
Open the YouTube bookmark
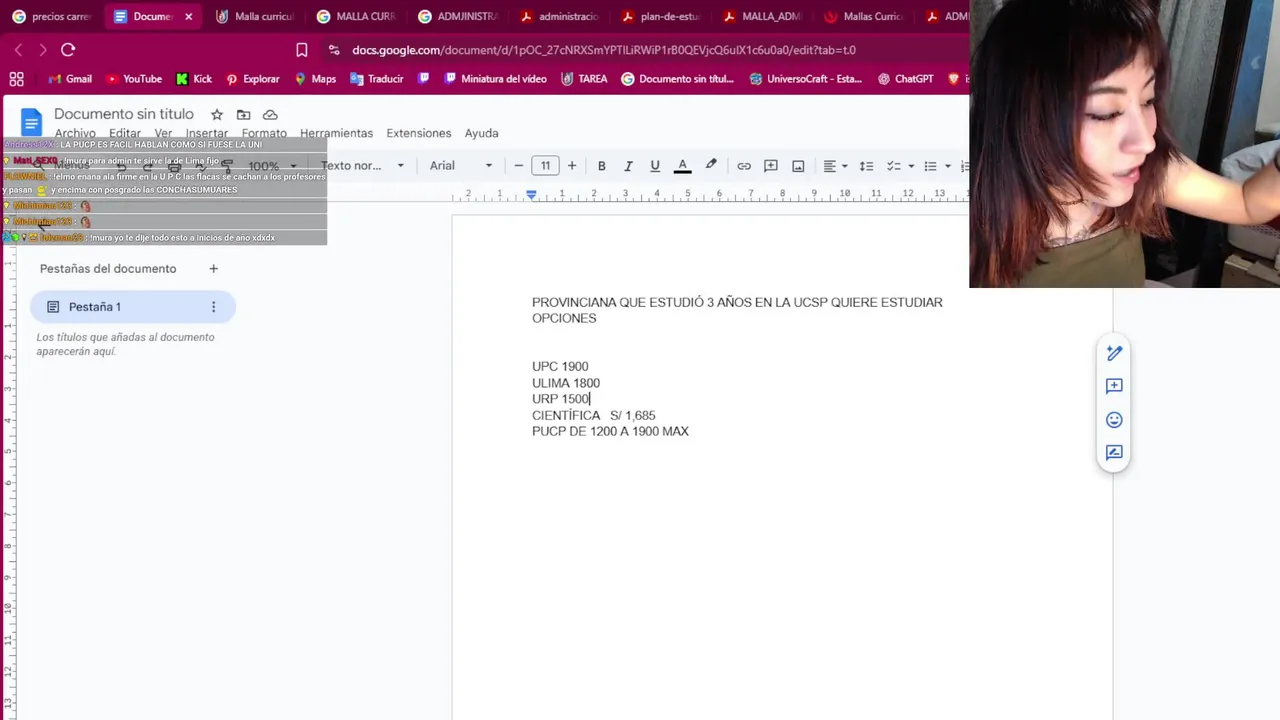[133, 79]
